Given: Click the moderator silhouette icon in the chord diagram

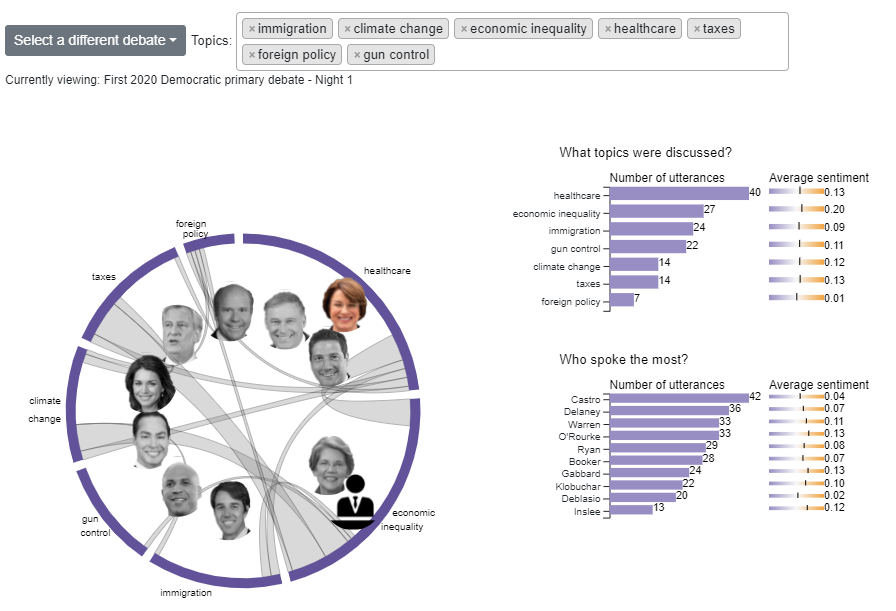Looking at the screenshot, I should (x=356, y=499).
